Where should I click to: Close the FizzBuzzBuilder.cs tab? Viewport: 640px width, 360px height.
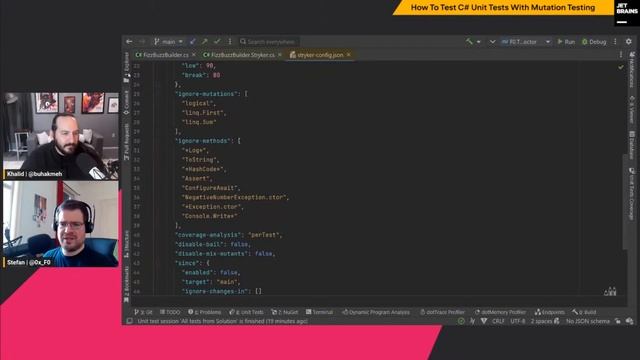194,55
